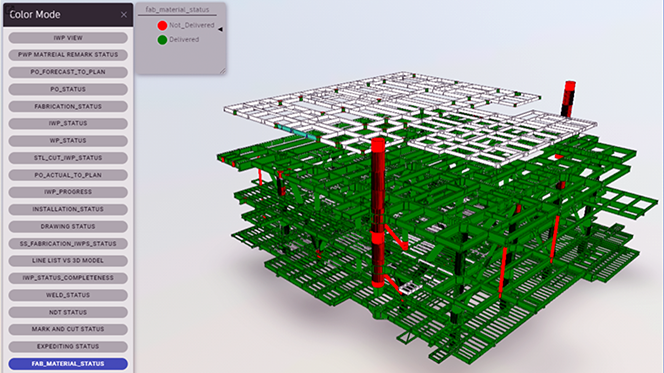Click the red Not_Delivered color swatch
664x373 pixels.
162,25
